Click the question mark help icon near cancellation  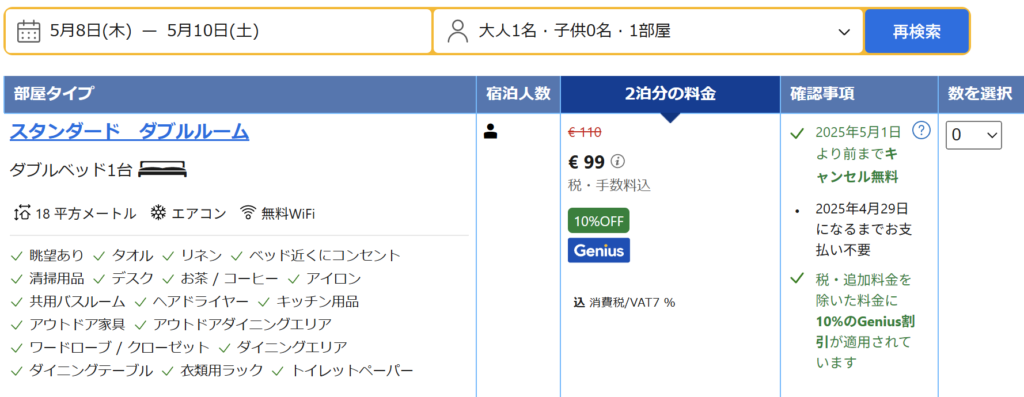(x=921, y=131)
